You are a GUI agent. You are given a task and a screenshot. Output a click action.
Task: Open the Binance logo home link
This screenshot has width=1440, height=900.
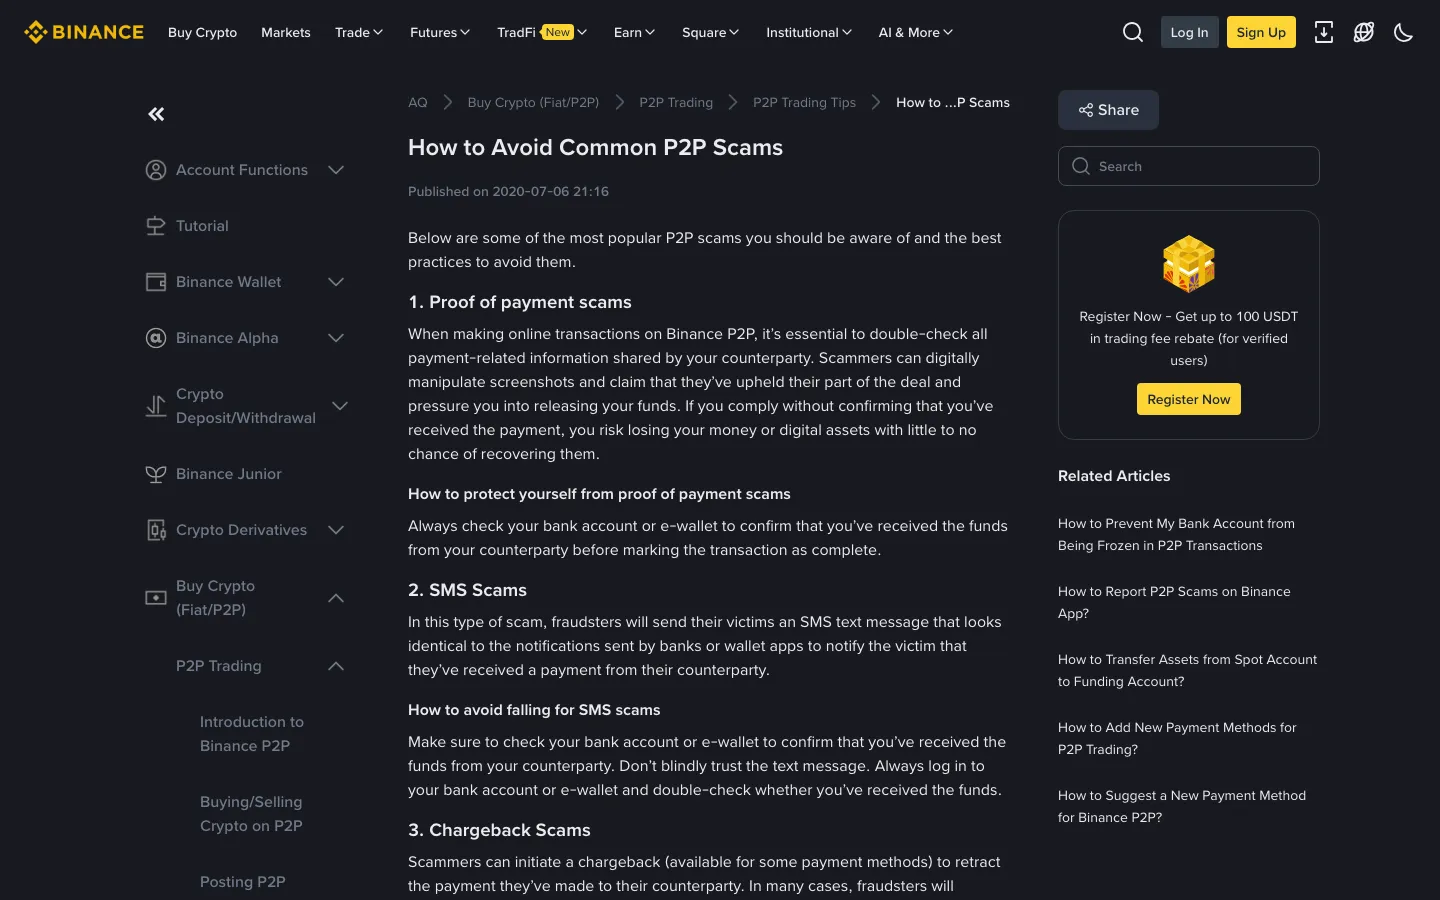coord(84,32)
